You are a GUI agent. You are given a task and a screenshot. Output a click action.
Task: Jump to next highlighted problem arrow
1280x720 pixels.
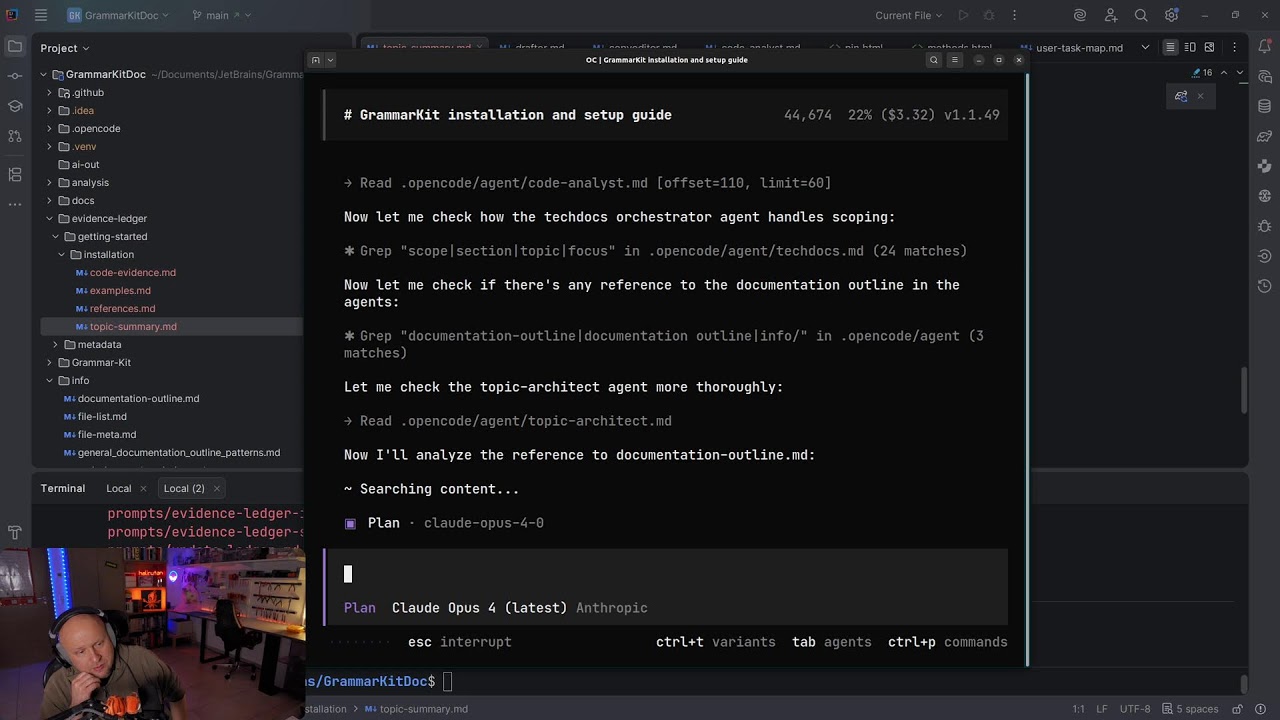click(x=1240, y=73)
